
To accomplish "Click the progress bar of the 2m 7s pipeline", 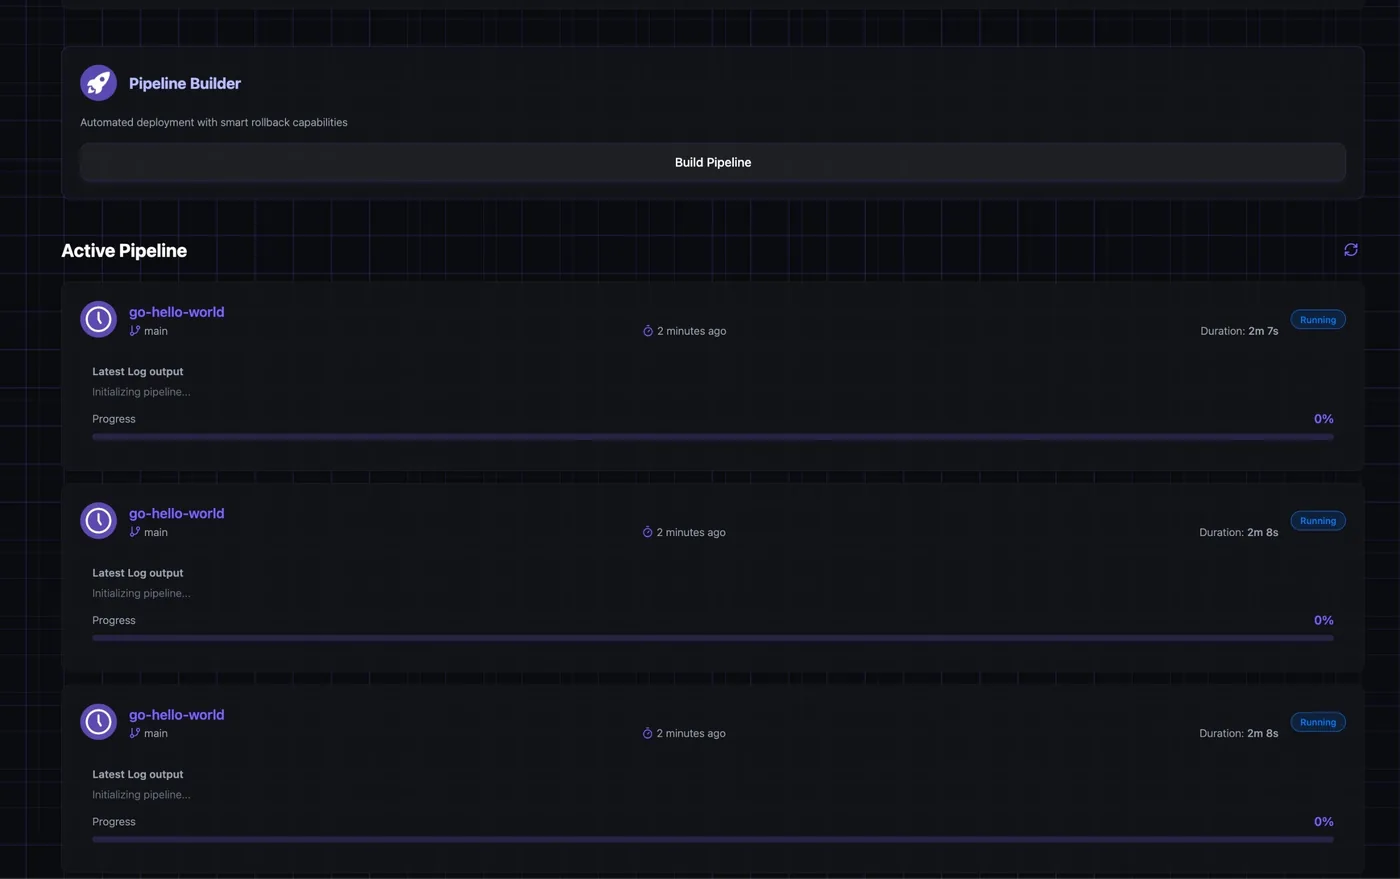I will [x=713, y=437].
